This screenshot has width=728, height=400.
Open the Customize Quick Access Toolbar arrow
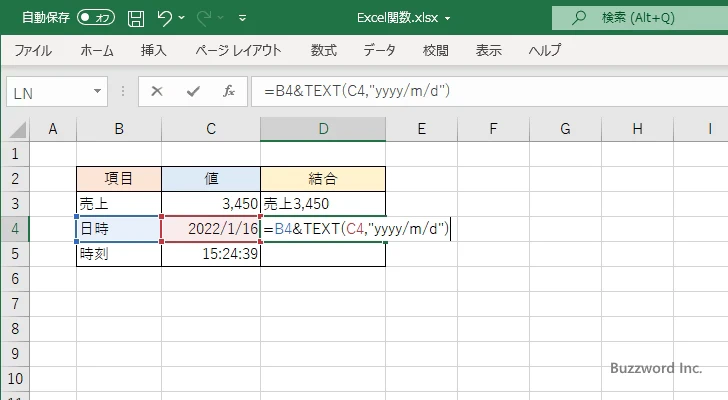(x=242, y=18)
